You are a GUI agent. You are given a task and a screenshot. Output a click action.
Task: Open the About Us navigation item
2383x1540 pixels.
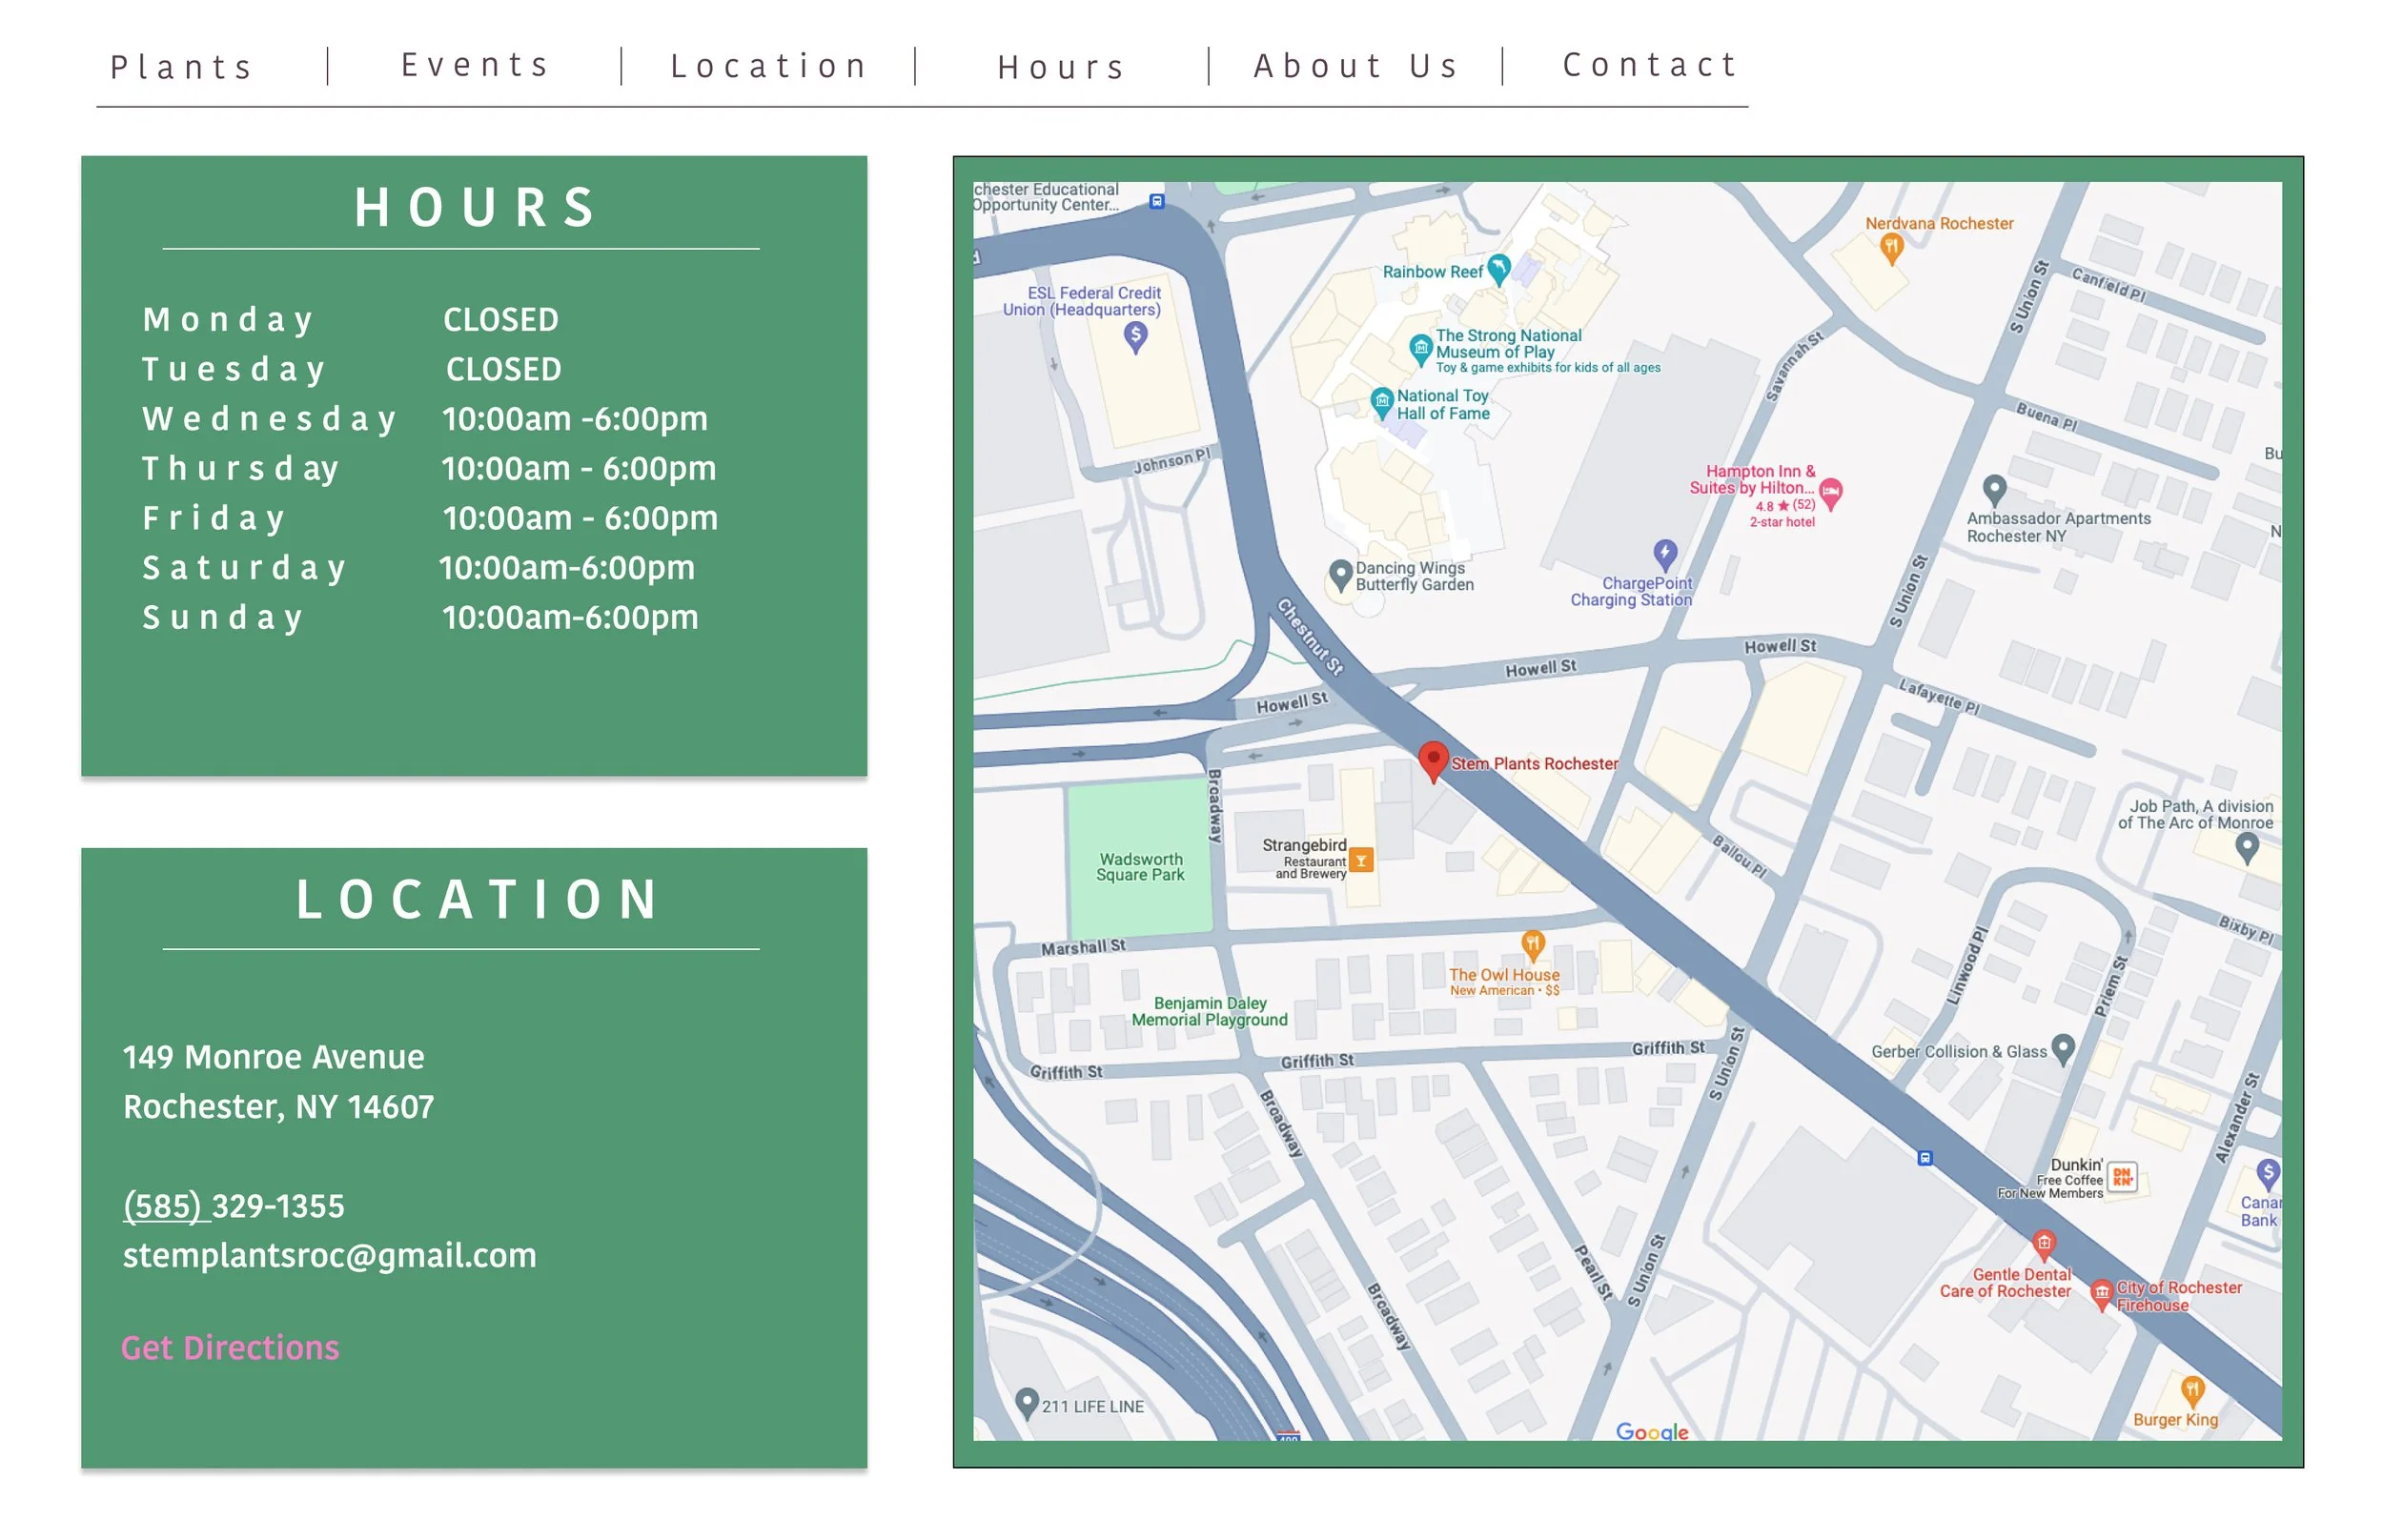coord(1355,66)
